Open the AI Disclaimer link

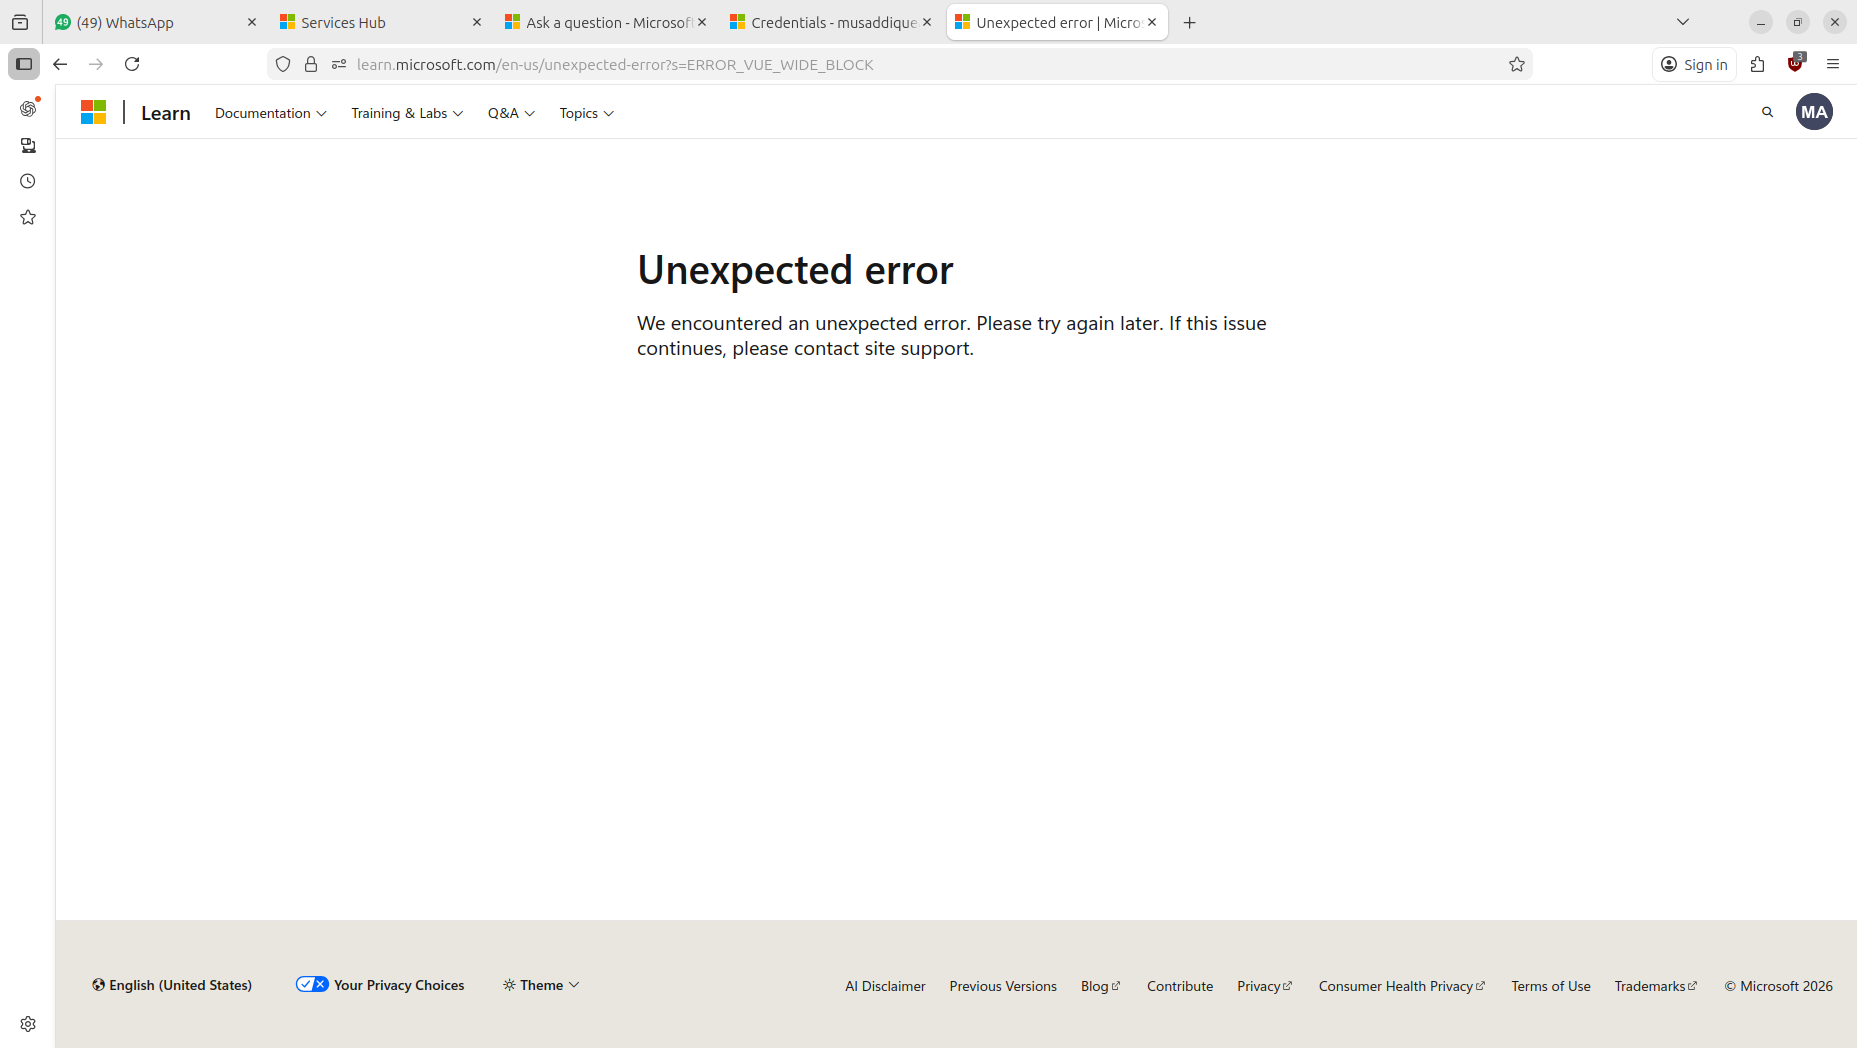(885, 986)
